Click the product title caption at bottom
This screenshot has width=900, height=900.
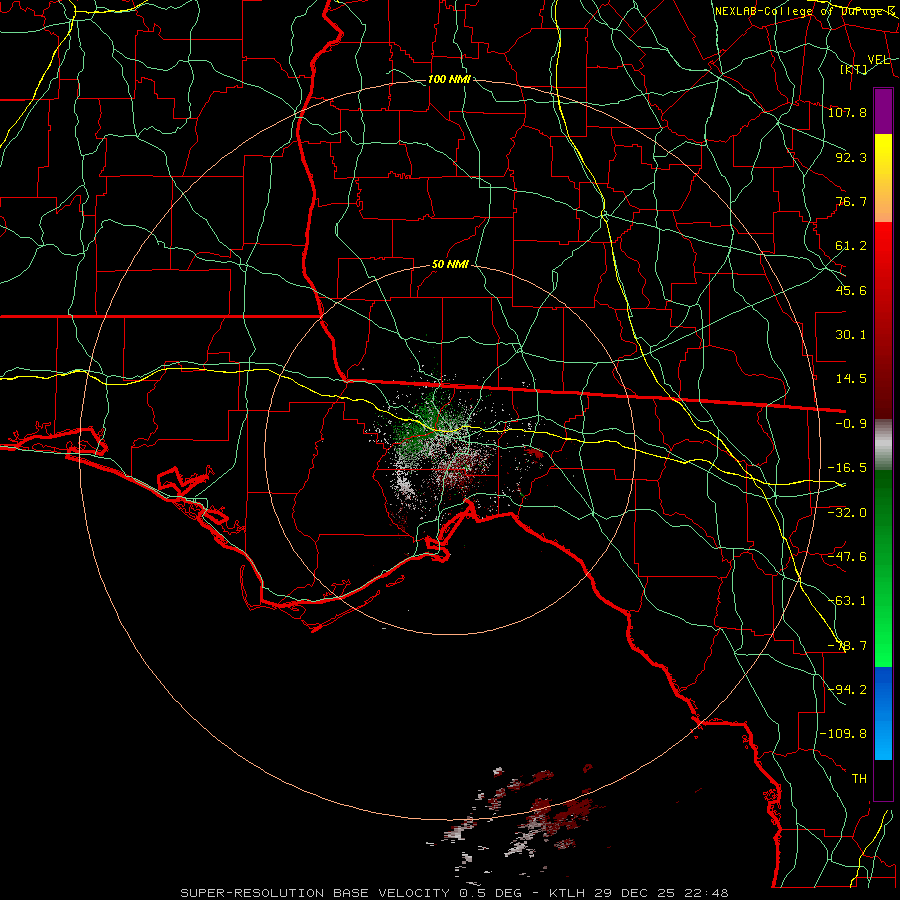[454, 893]
